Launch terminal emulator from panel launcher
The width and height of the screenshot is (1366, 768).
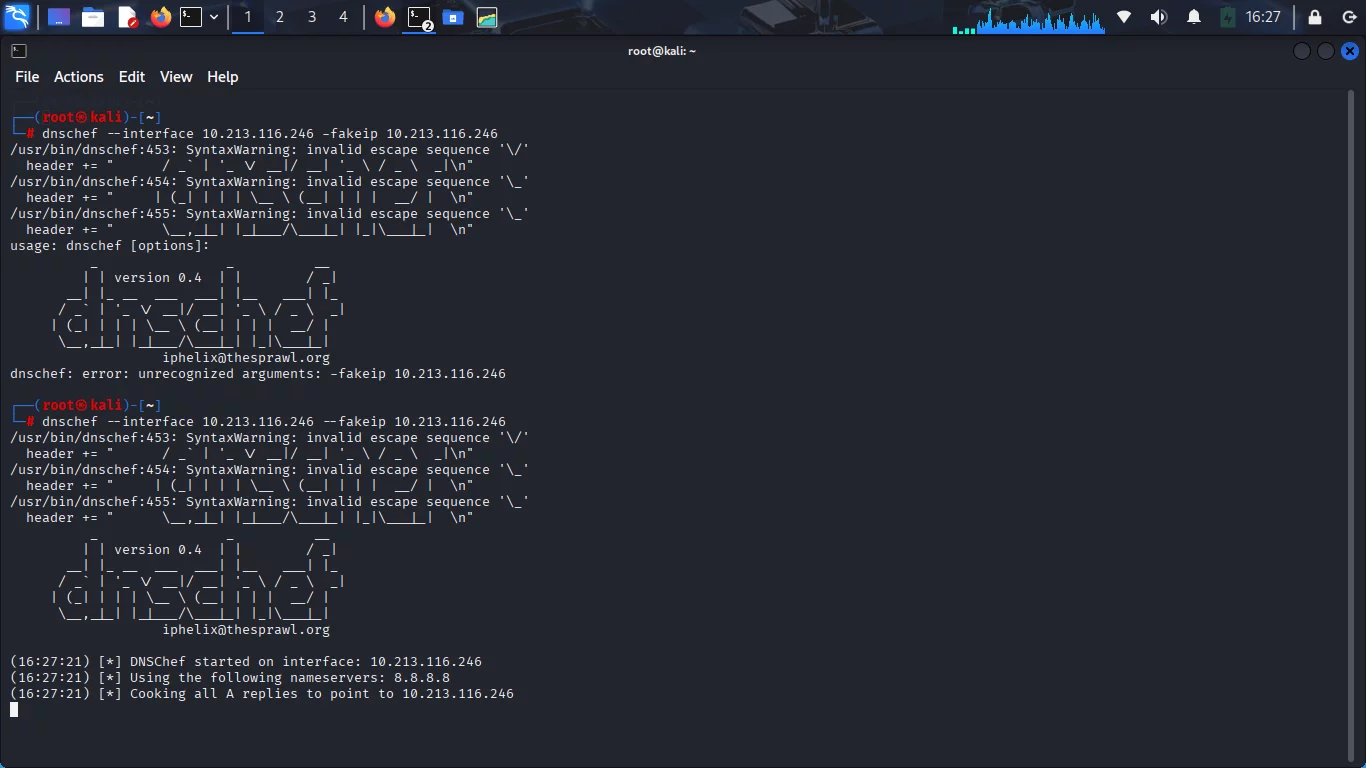pyautogui.click(x=191, y=17)
